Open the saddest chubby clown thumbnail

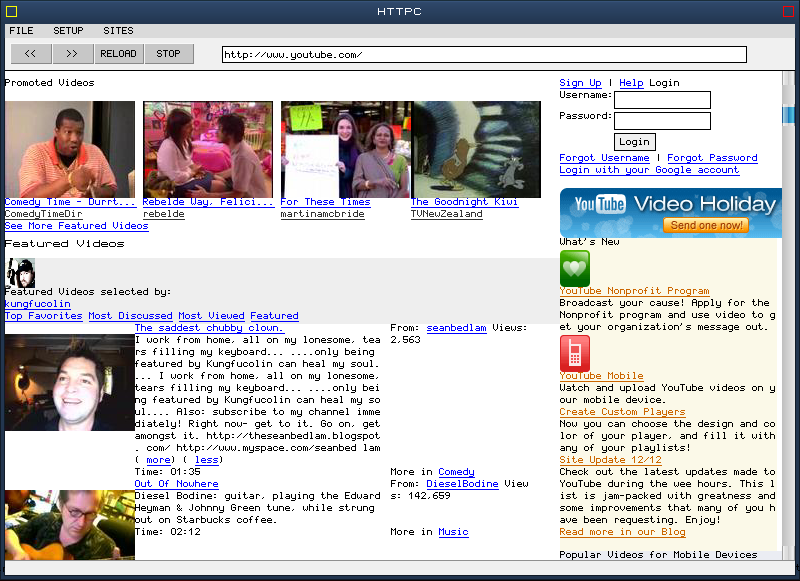click(70, 383)
